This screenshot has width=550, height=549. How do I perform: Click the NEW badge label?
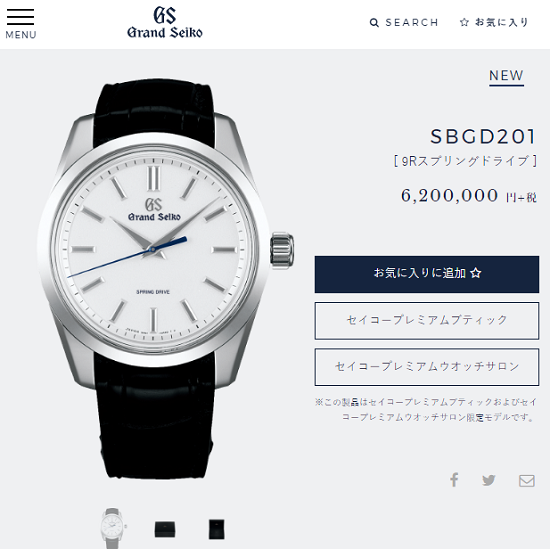tap(507, 76)
